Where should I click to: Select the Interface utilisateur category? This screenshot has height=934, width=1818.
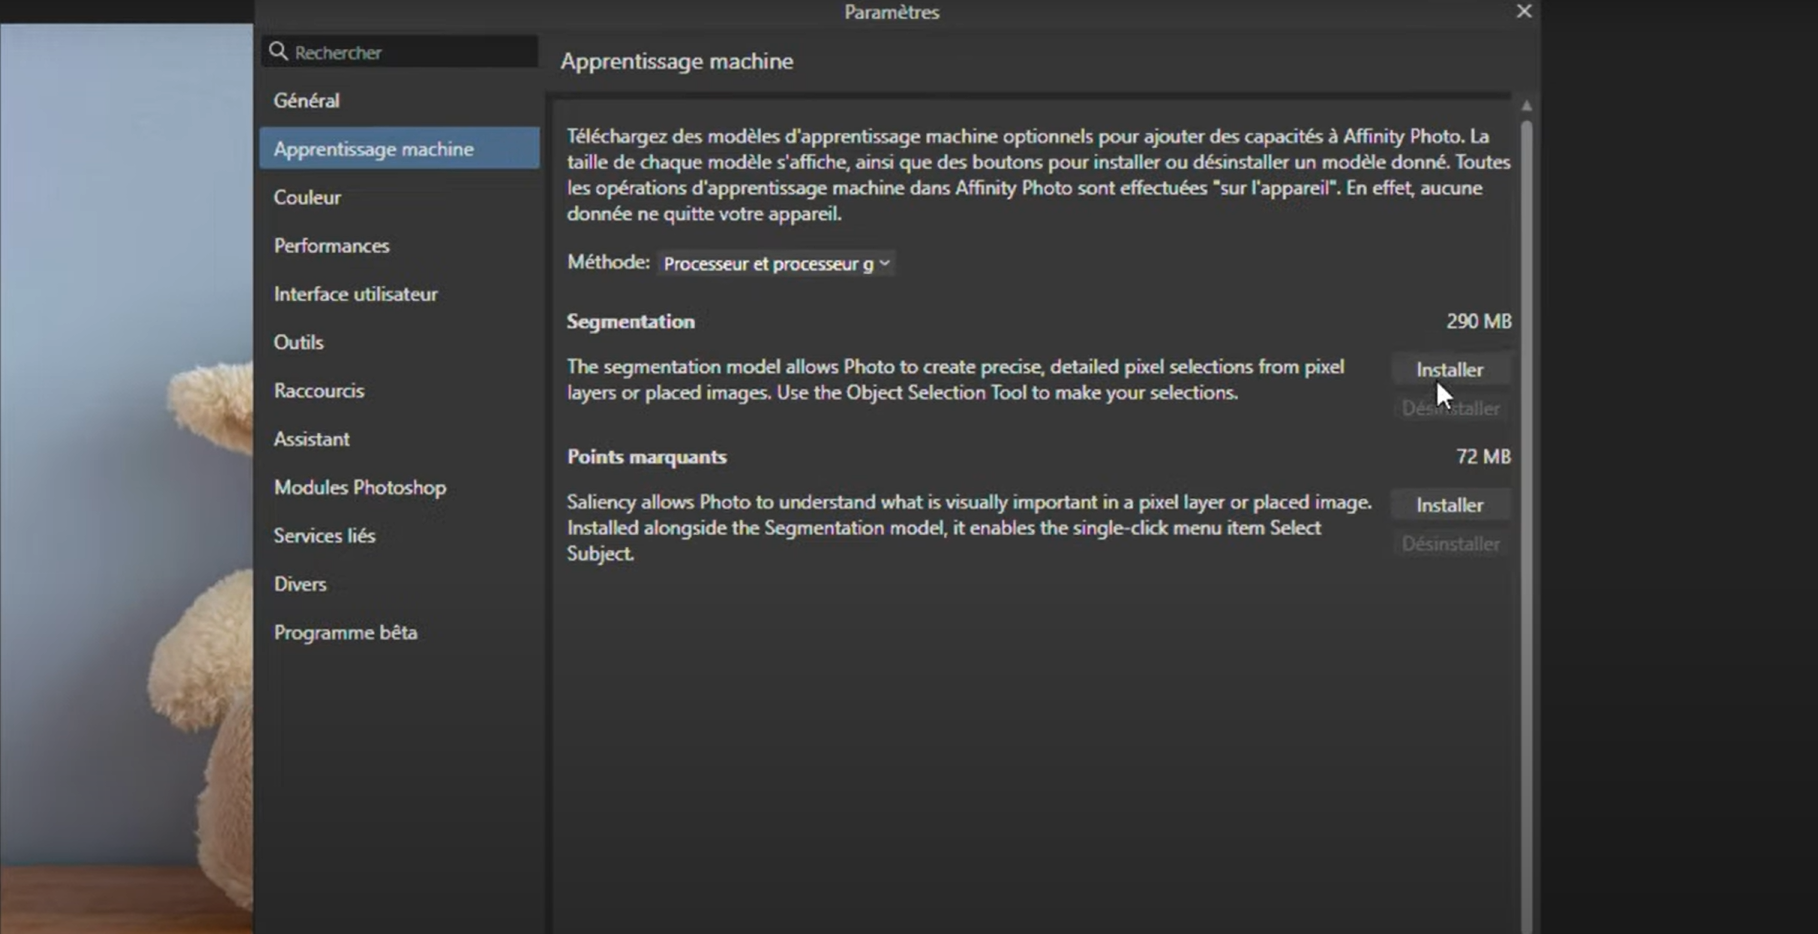355,294
